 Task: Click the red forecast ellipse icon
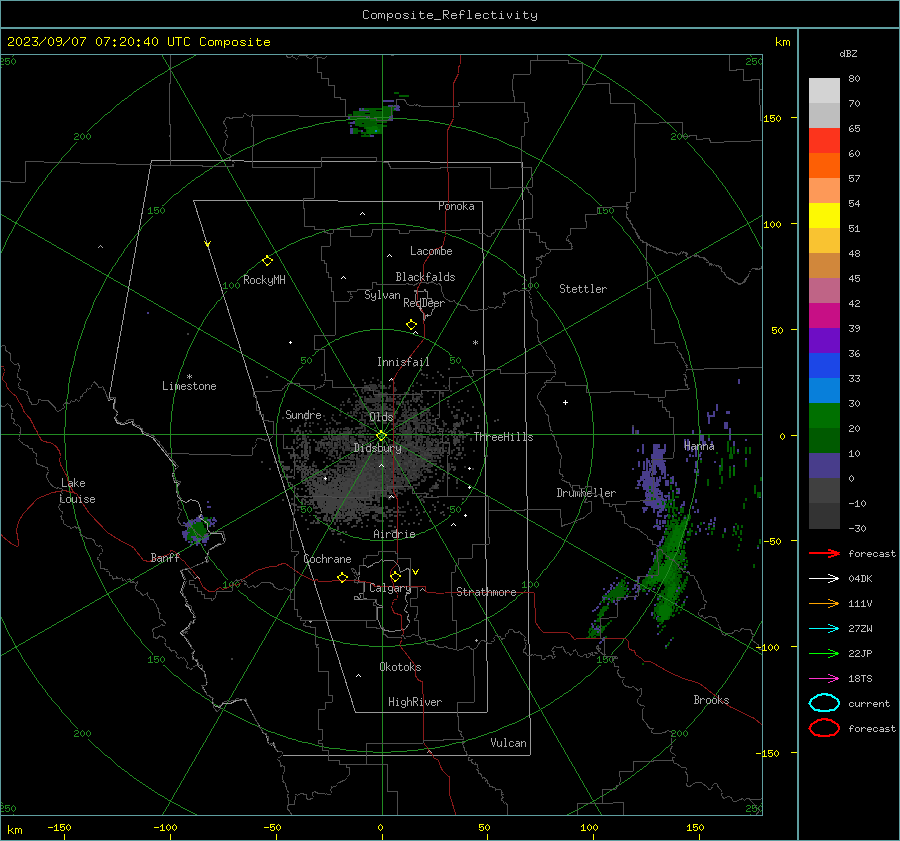824,728
